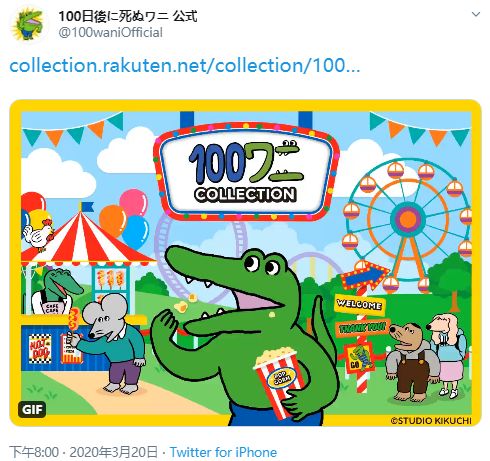
Task: Open the tweet timestamp 下午8:00 · 2020年3月20日
Action: tap(83, 452)
